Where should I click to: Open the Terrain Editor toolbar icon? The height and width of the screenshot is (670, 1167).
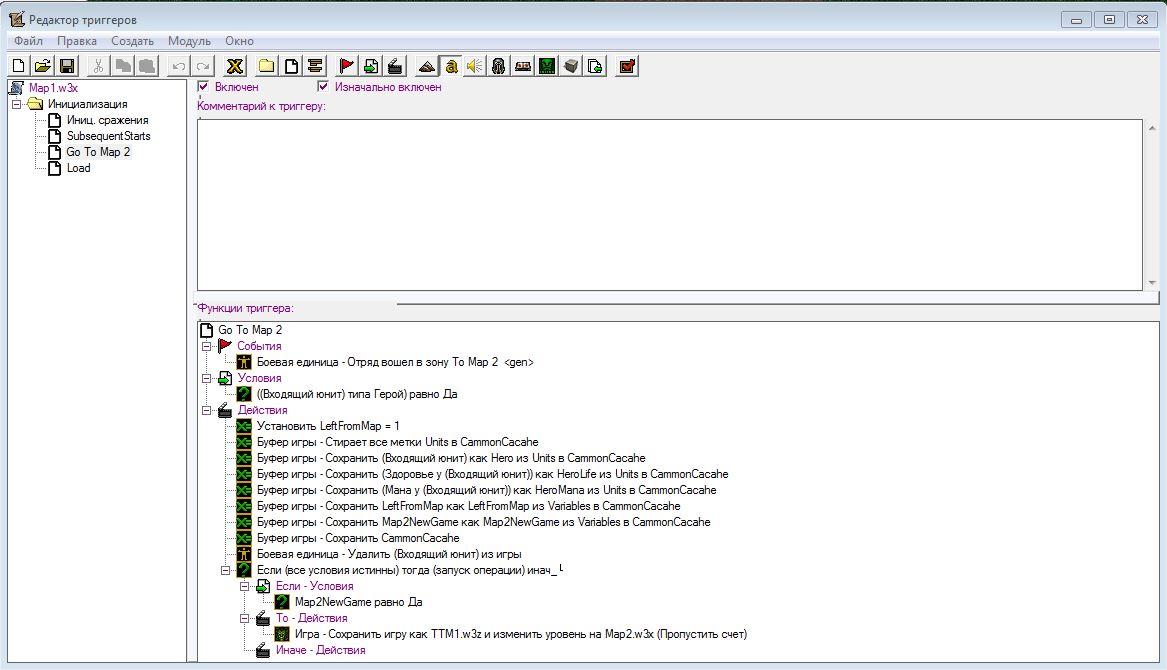click(427, 66)
